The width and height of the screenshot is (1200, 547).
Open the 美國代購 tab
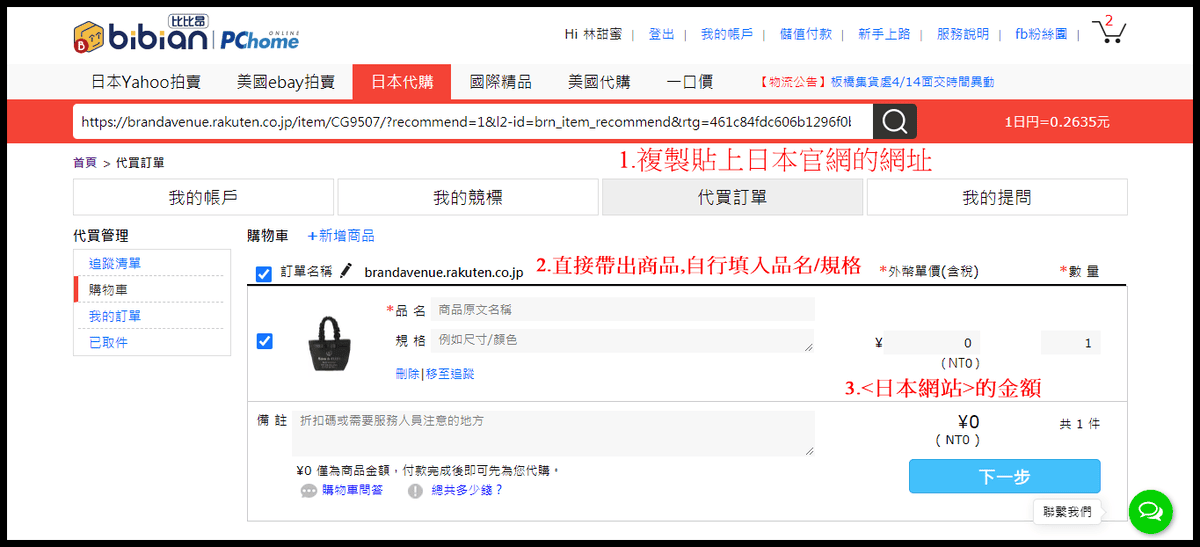(x=599, y=82)
